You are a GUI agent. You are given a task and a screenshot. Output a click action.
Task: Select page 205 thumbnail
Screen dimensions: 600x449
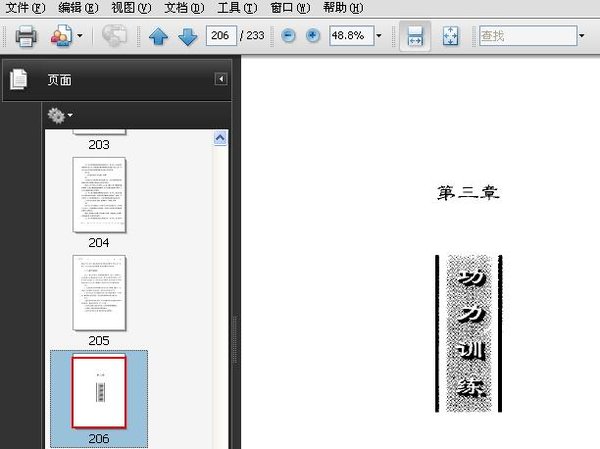coord(99,292)
